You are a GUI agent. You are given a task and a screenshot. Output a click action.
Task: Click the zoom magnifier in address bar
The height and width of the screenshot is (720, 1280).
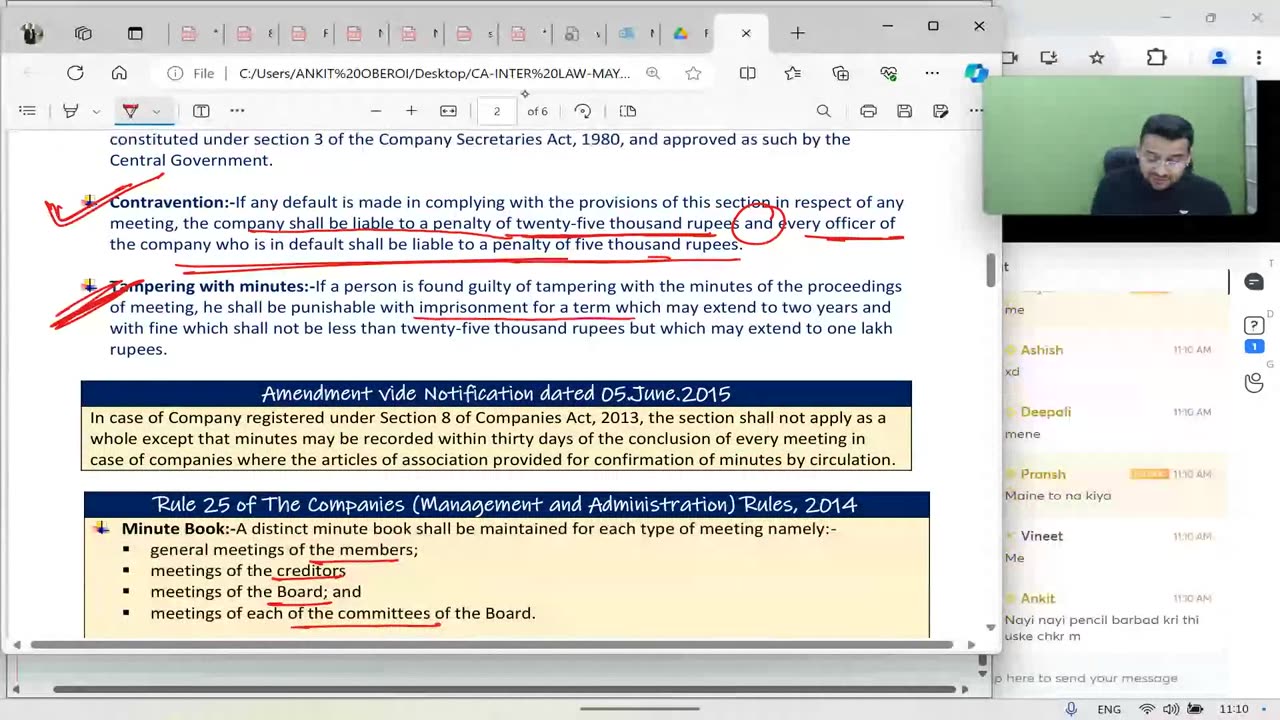click(x=653, y=73)
